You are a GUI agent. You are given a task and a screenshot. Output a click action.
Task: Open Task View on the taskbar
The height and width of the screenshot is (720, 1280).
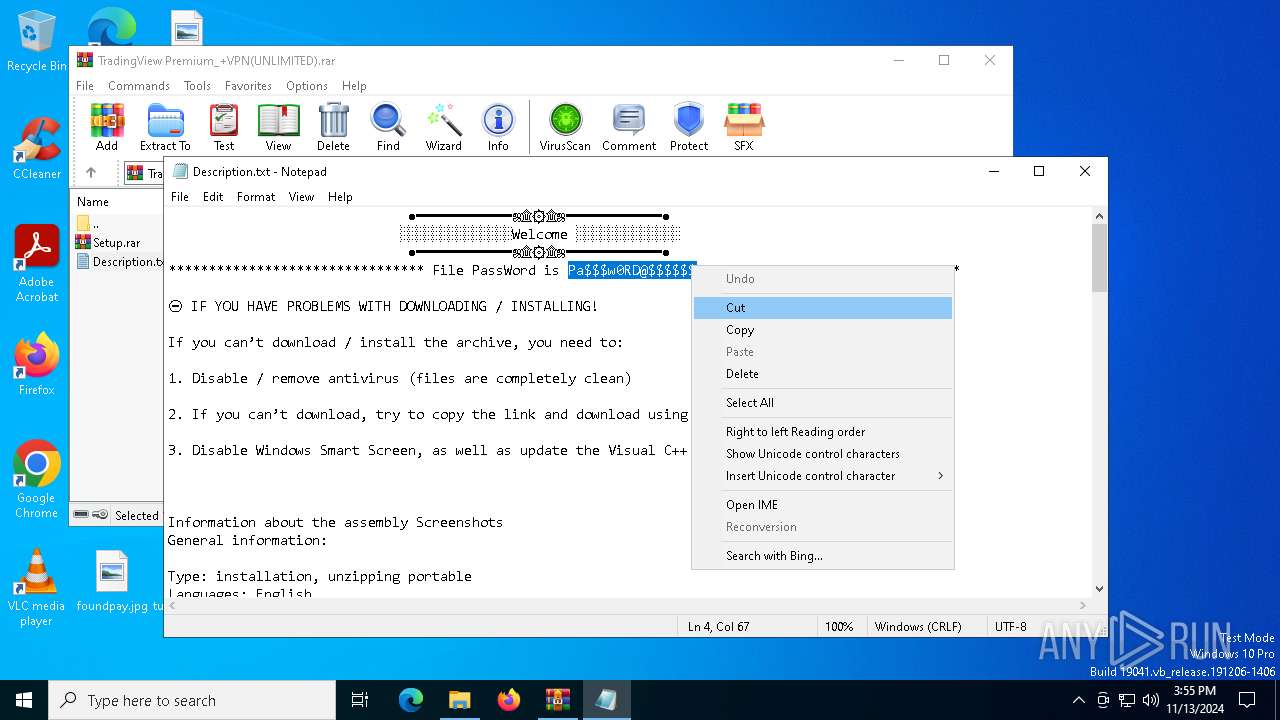tap(360, 700)
